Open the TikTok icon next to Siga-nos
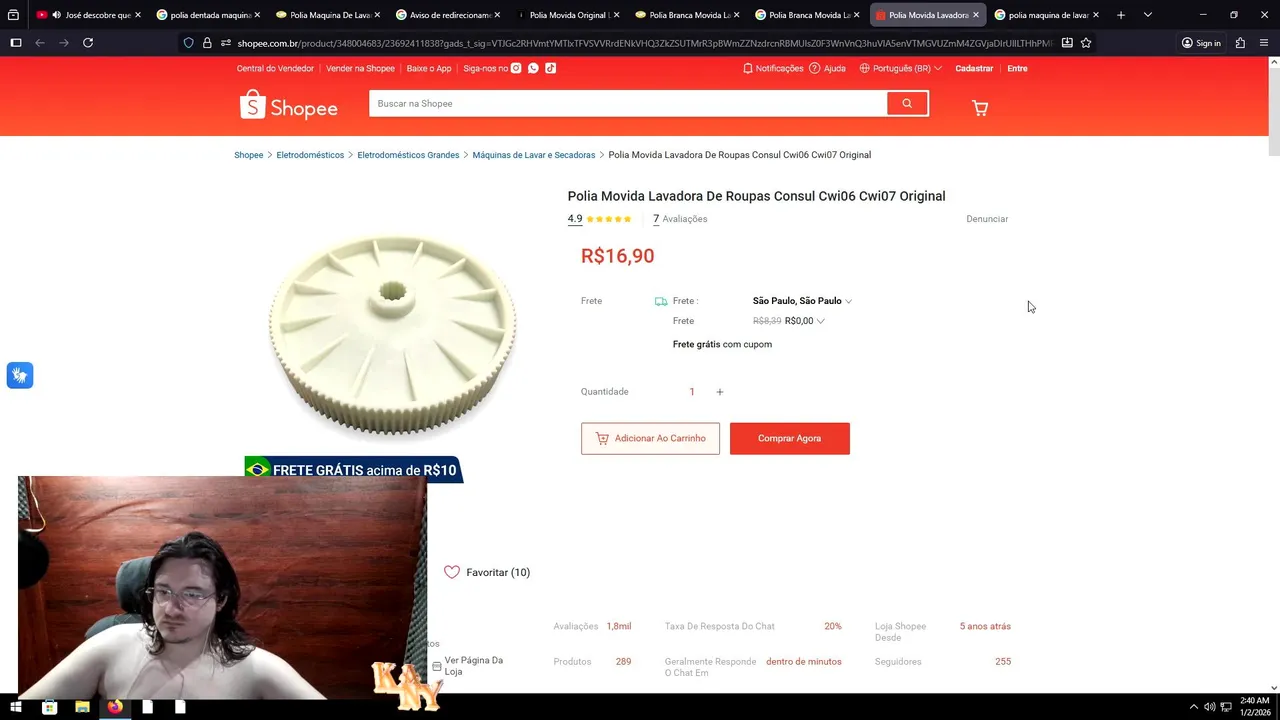The image size is (1280, 720). (x=550, y=68)
